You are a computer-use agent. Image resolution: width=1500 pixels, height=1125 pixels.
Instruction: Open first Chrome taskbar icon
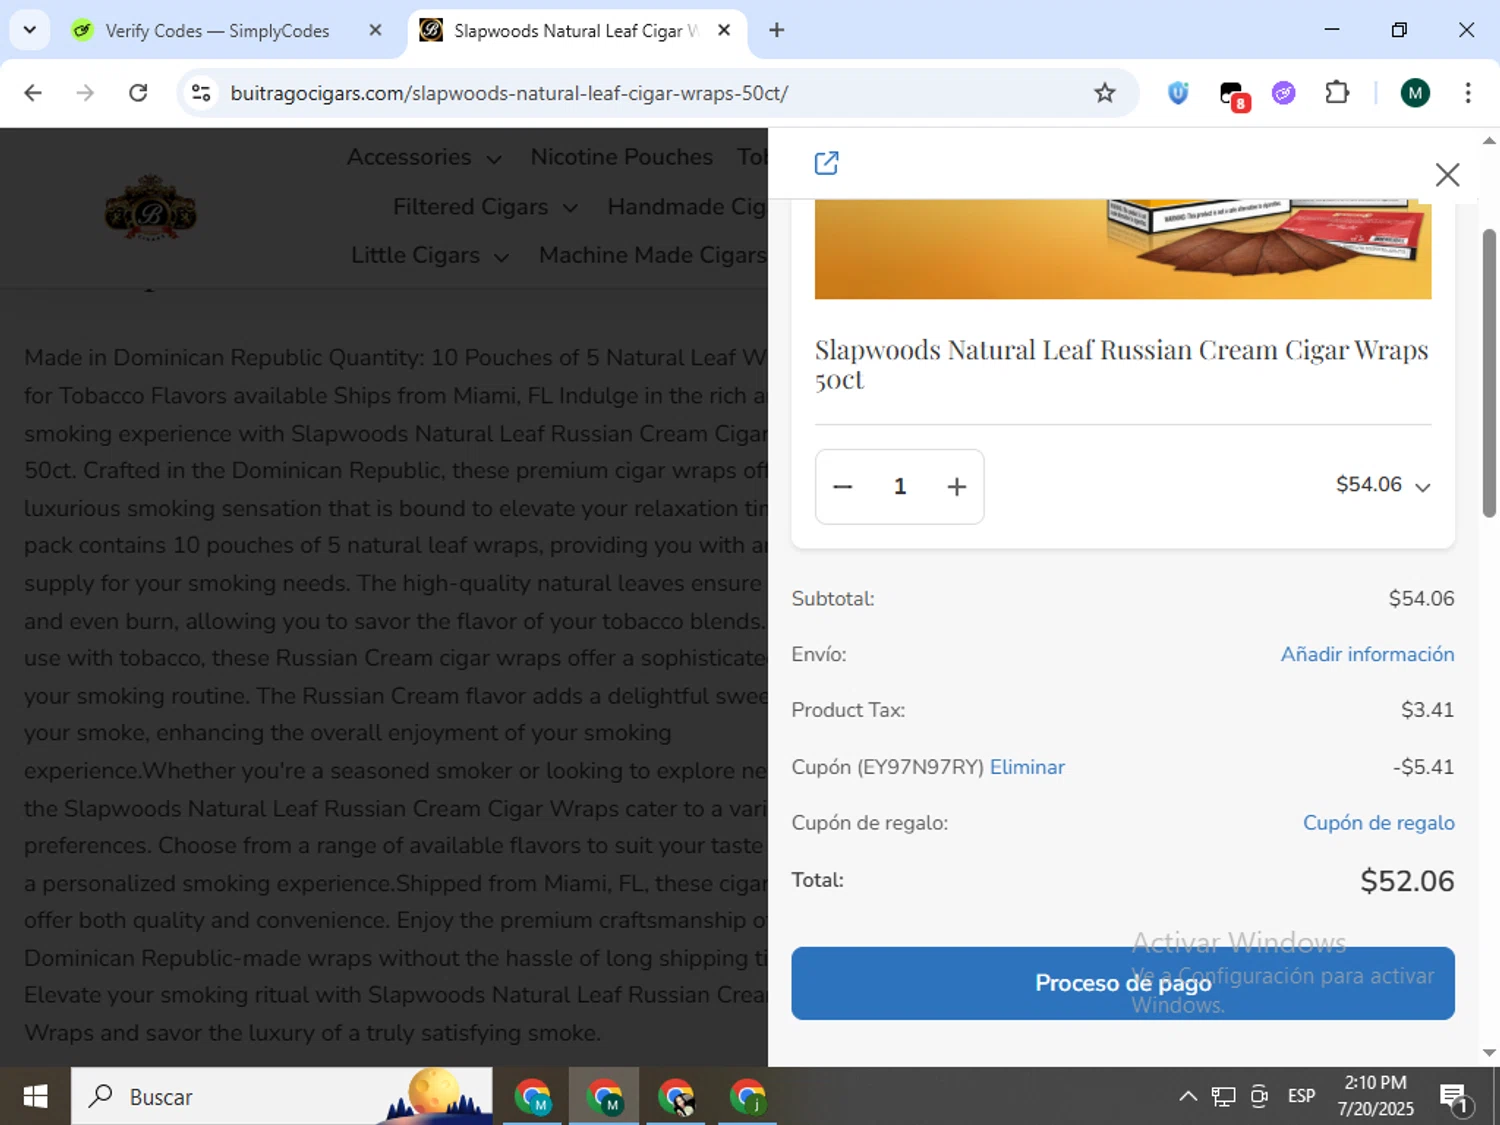pyautogui.click(x=533, y=1097)
